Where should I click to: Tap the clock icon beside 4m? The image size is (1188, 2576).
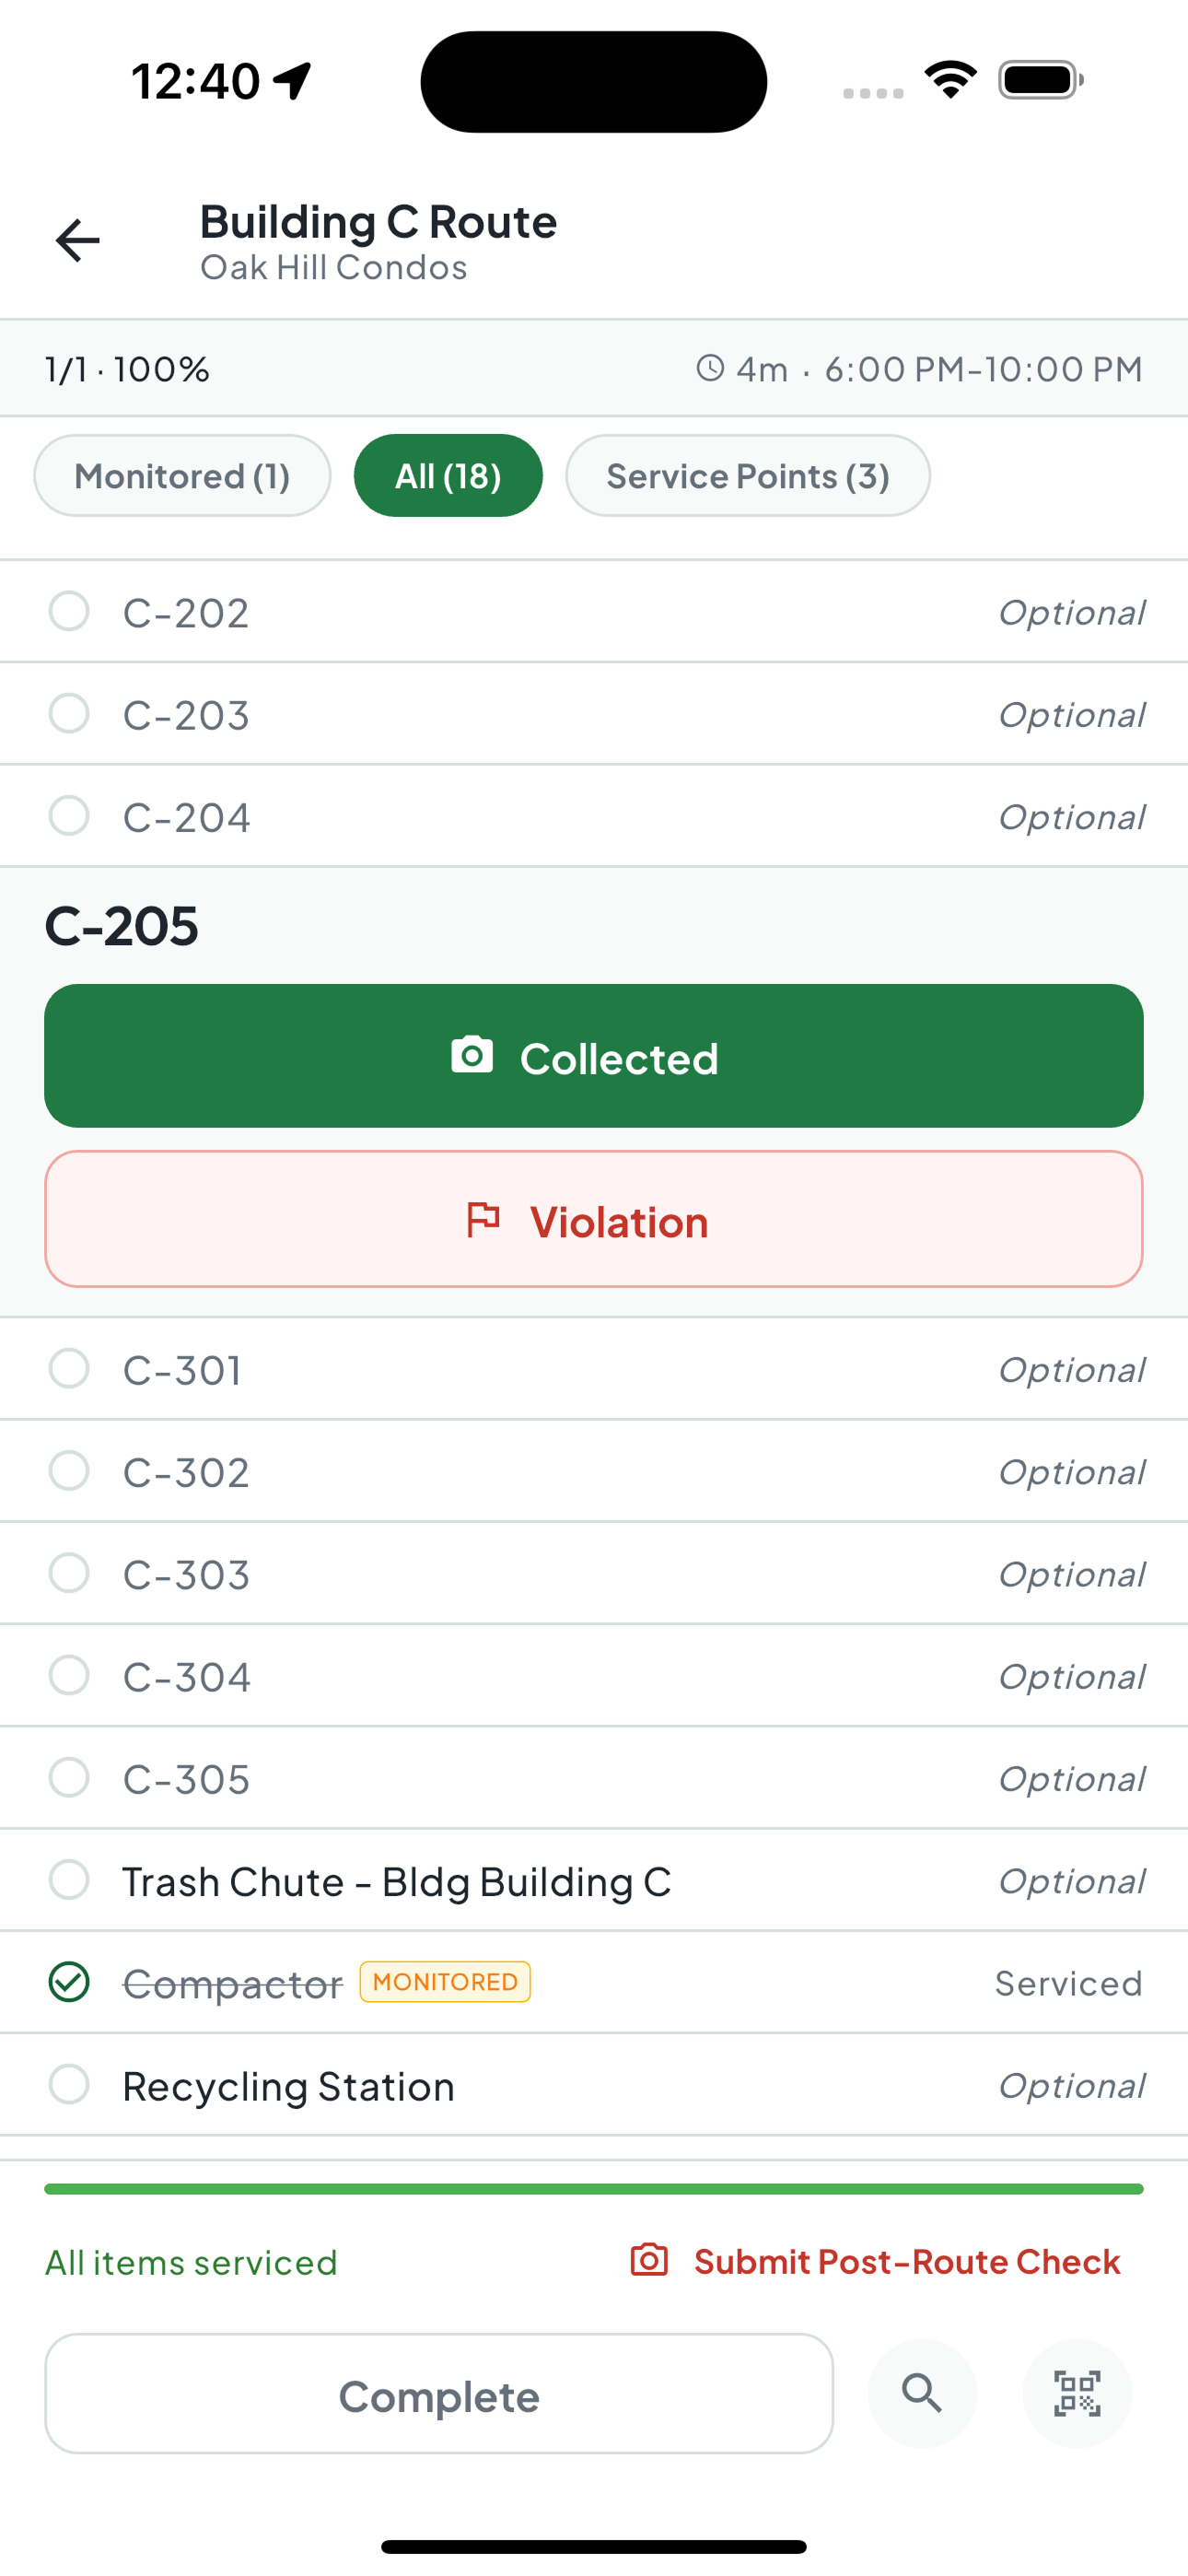tap(710, 368)
